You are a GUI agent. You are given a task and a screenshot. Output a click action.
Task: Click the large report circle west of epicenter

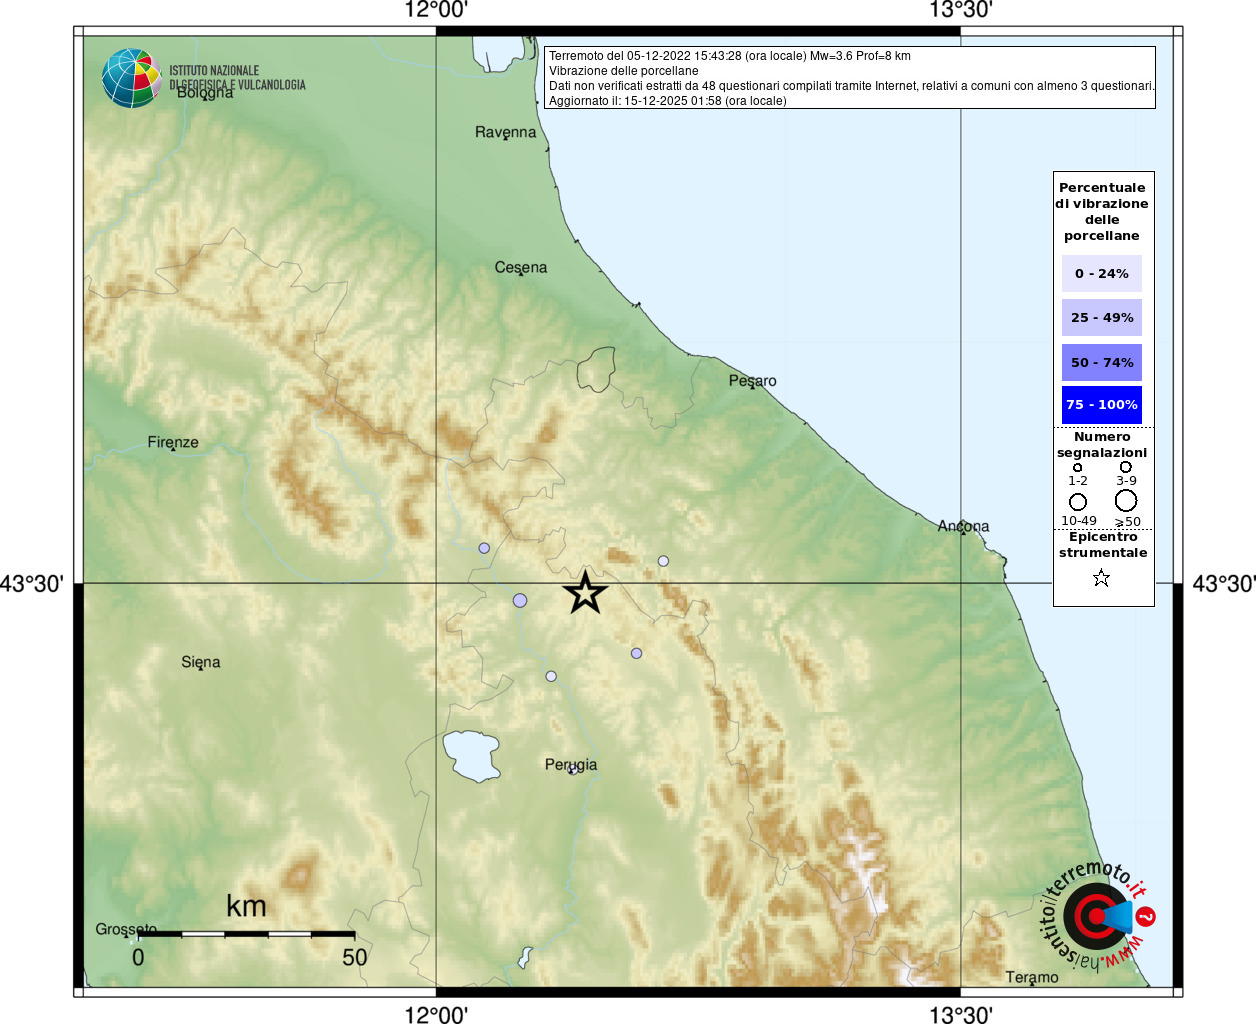pos(520,600)
